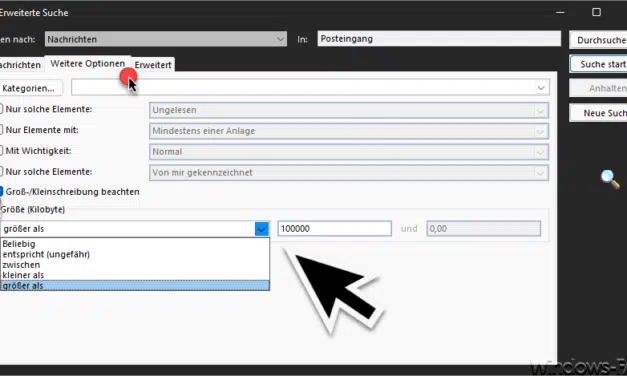Choose 'kleiner als' size option

point(135,275)
